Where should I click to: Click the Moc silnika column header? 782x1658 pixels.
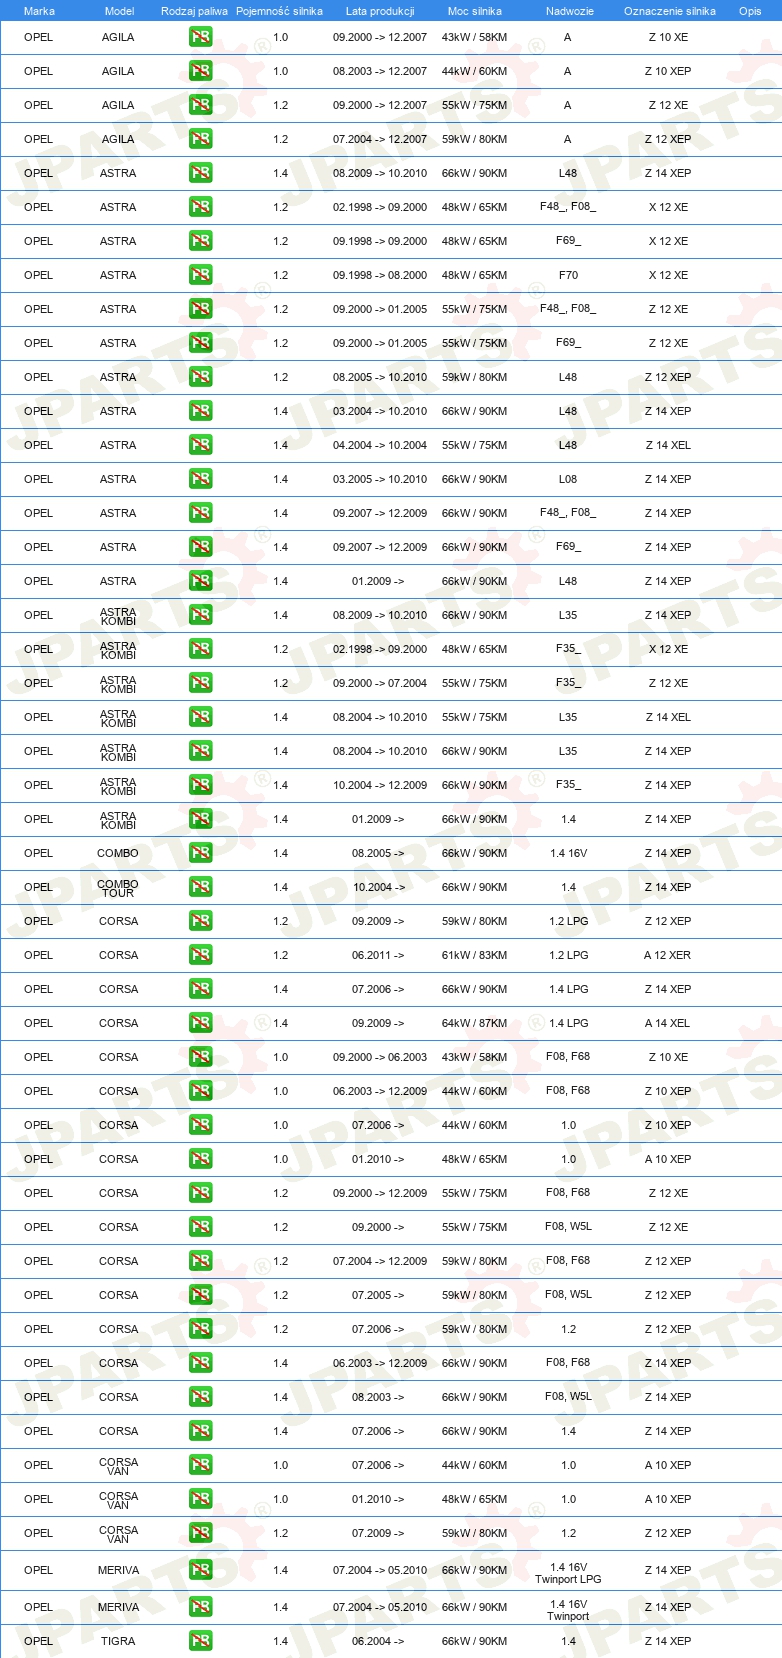(x=475, y=11)
